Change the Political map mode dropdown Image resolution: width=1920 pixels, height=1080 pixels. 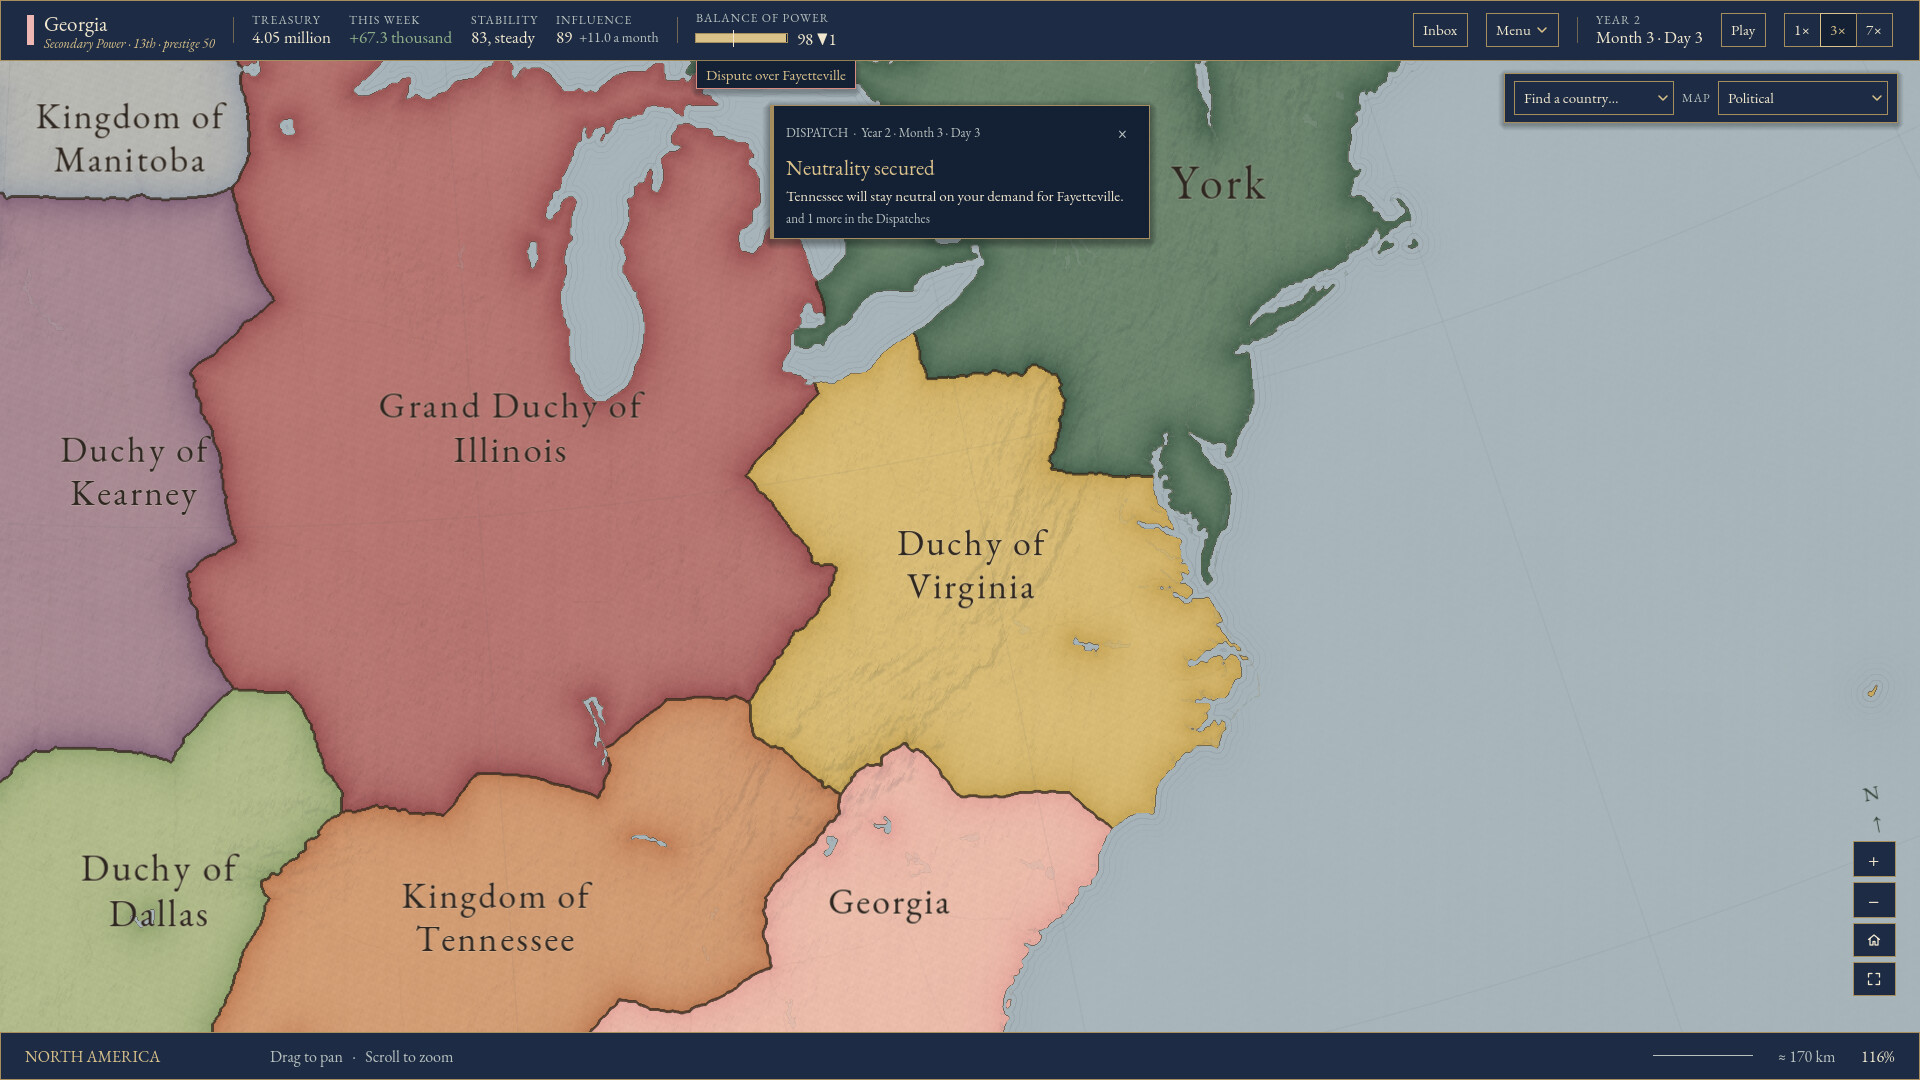(1802, 98)
